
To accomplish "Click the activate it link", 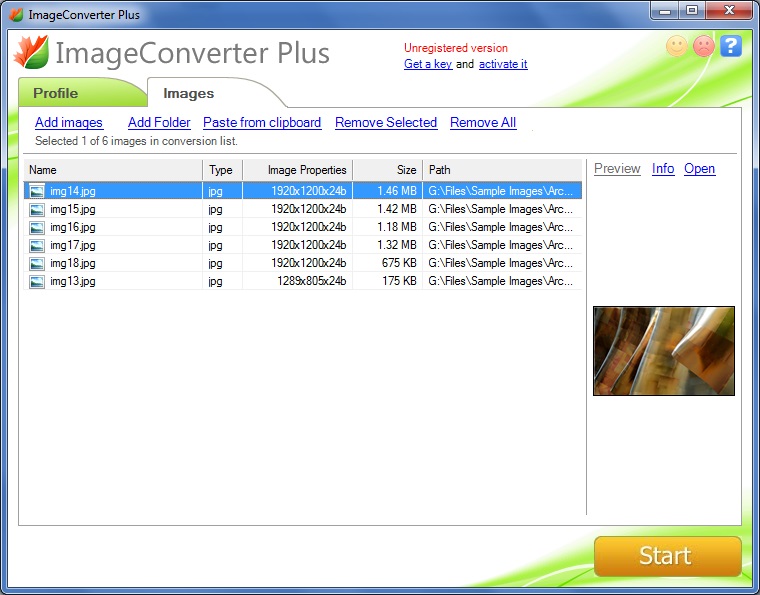I will click(503, 64).
